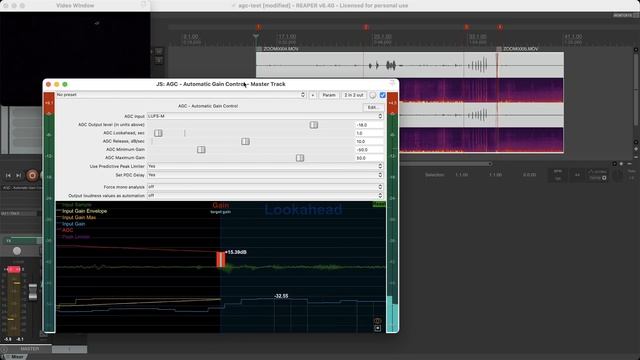Click the pin icon on AGC window title

coord(392,84)
